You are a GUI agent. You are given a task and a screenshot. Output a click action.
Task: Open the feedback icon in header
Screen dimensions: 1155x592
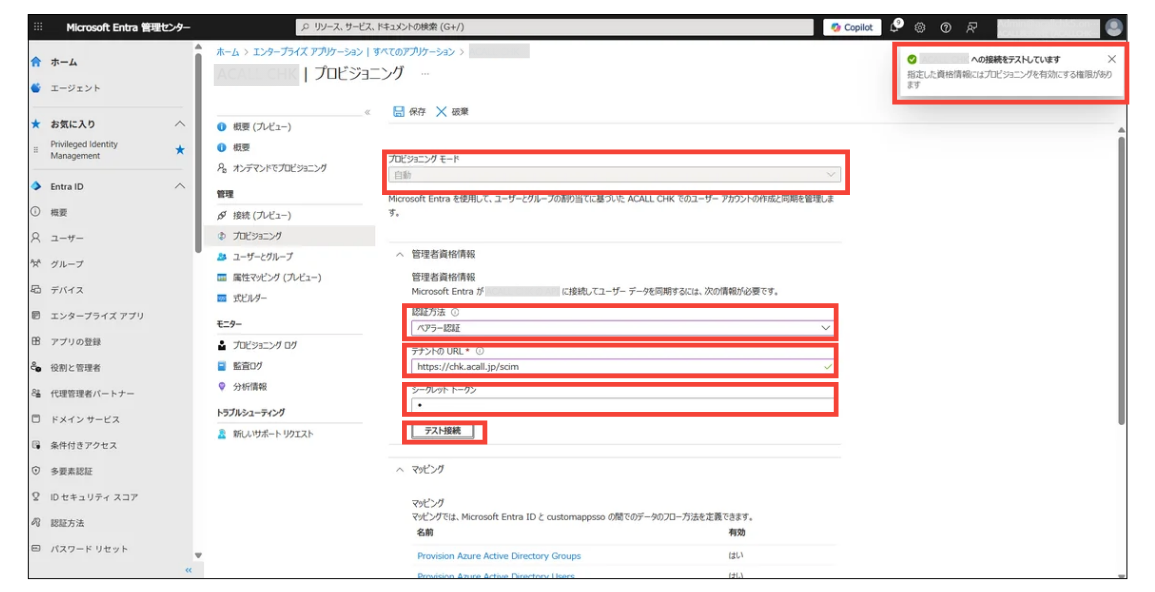971,27
